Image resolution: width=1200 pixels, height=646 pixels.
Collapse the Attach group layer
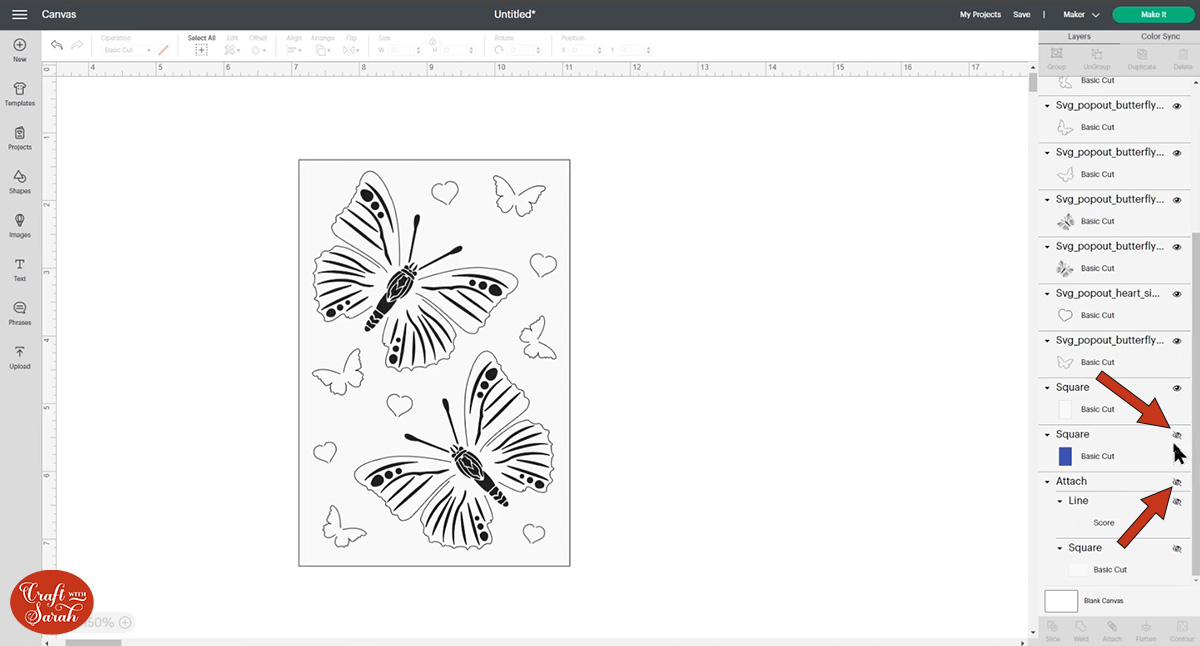(x=1047, y=482)
